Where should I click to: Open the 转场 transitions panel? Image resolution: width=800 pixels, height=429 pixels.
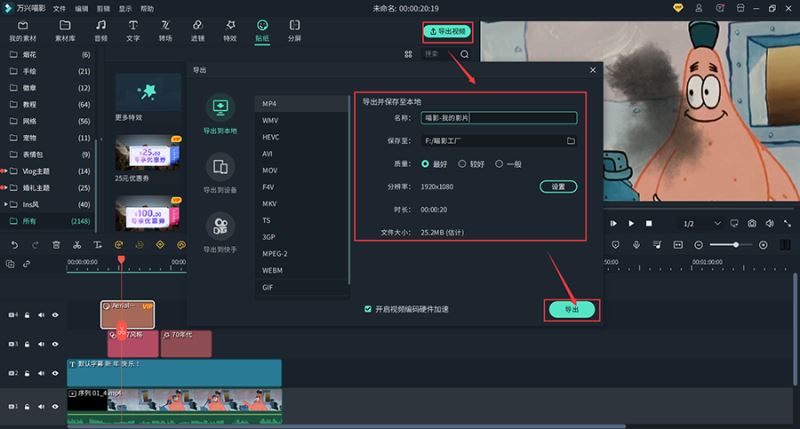click(x=165, y=31)
